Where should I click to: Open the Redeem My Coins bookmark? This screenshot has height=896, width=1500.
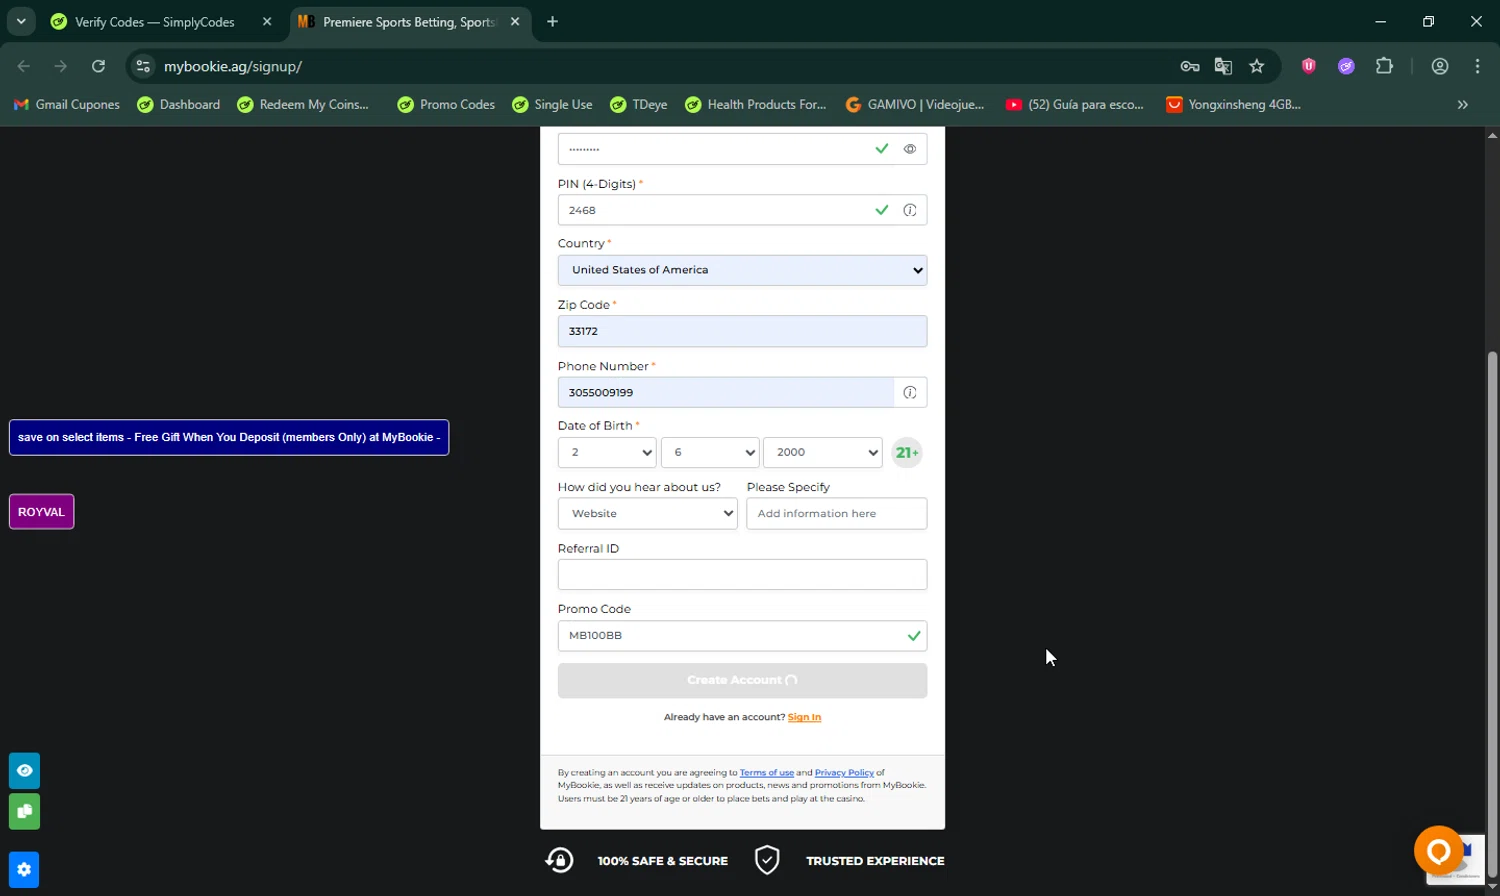pyautogui.click(x=304, y=104)
